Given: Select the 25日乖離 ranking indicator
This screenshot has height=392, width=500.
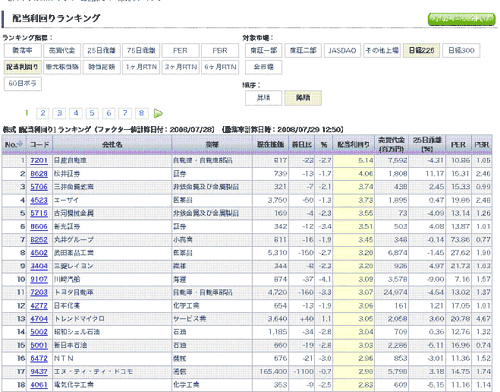Looking at the screenshot, I should pyautogui.click(x=101, y=51).
